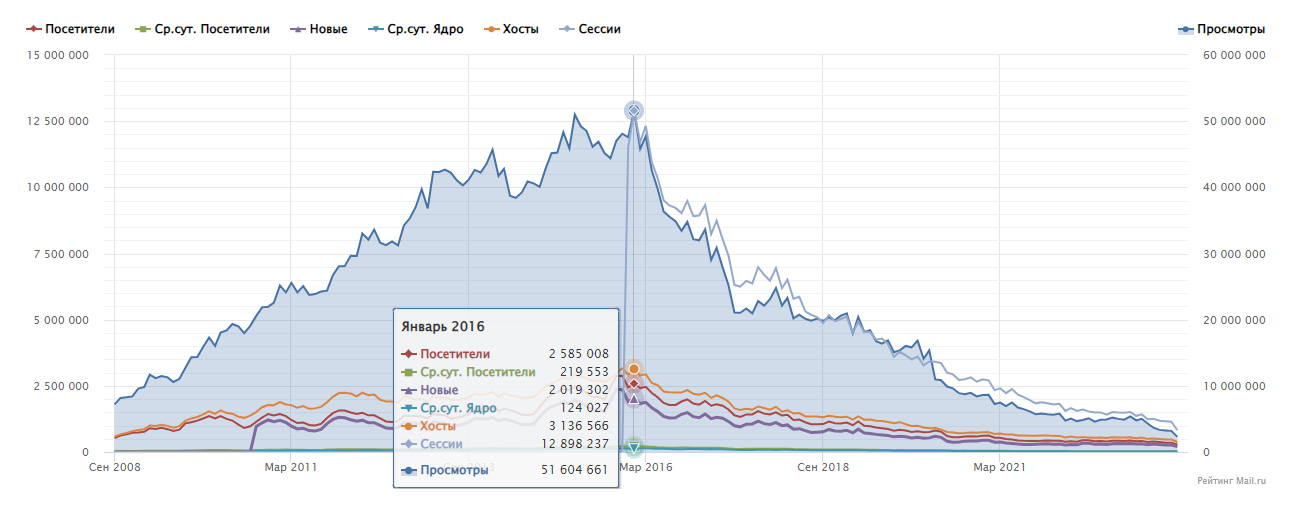Click Посетители value 2 585 008 in tooltip
Viewport: 1313px width, 511px height.
(x=578, y=353)
